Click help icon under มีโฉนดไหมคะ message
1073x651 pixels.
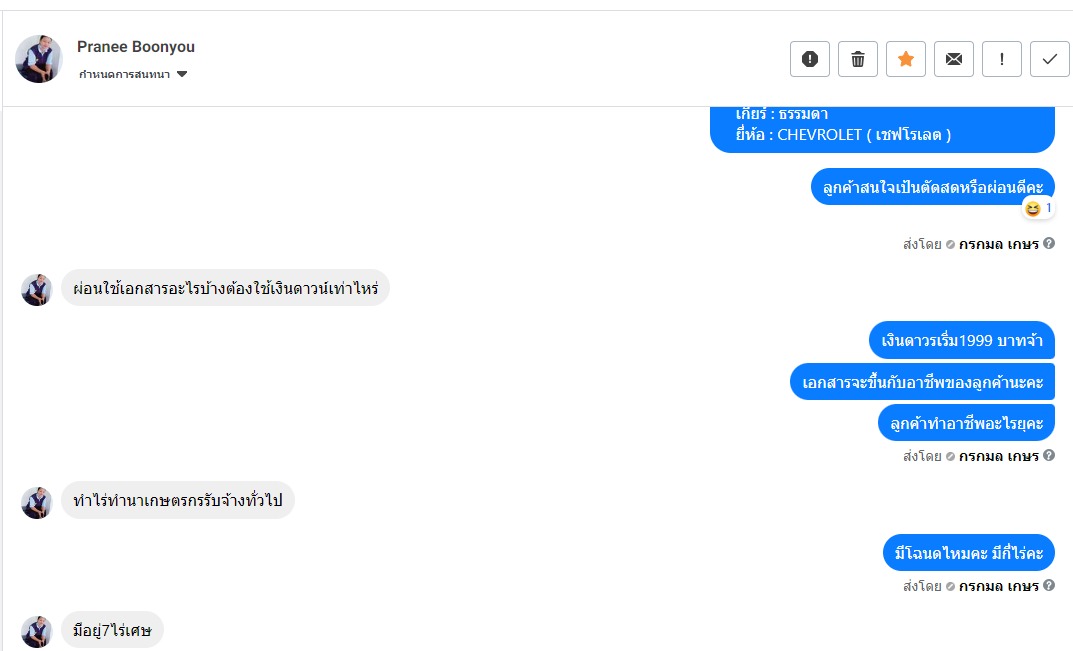click(x=1049, y=586)
